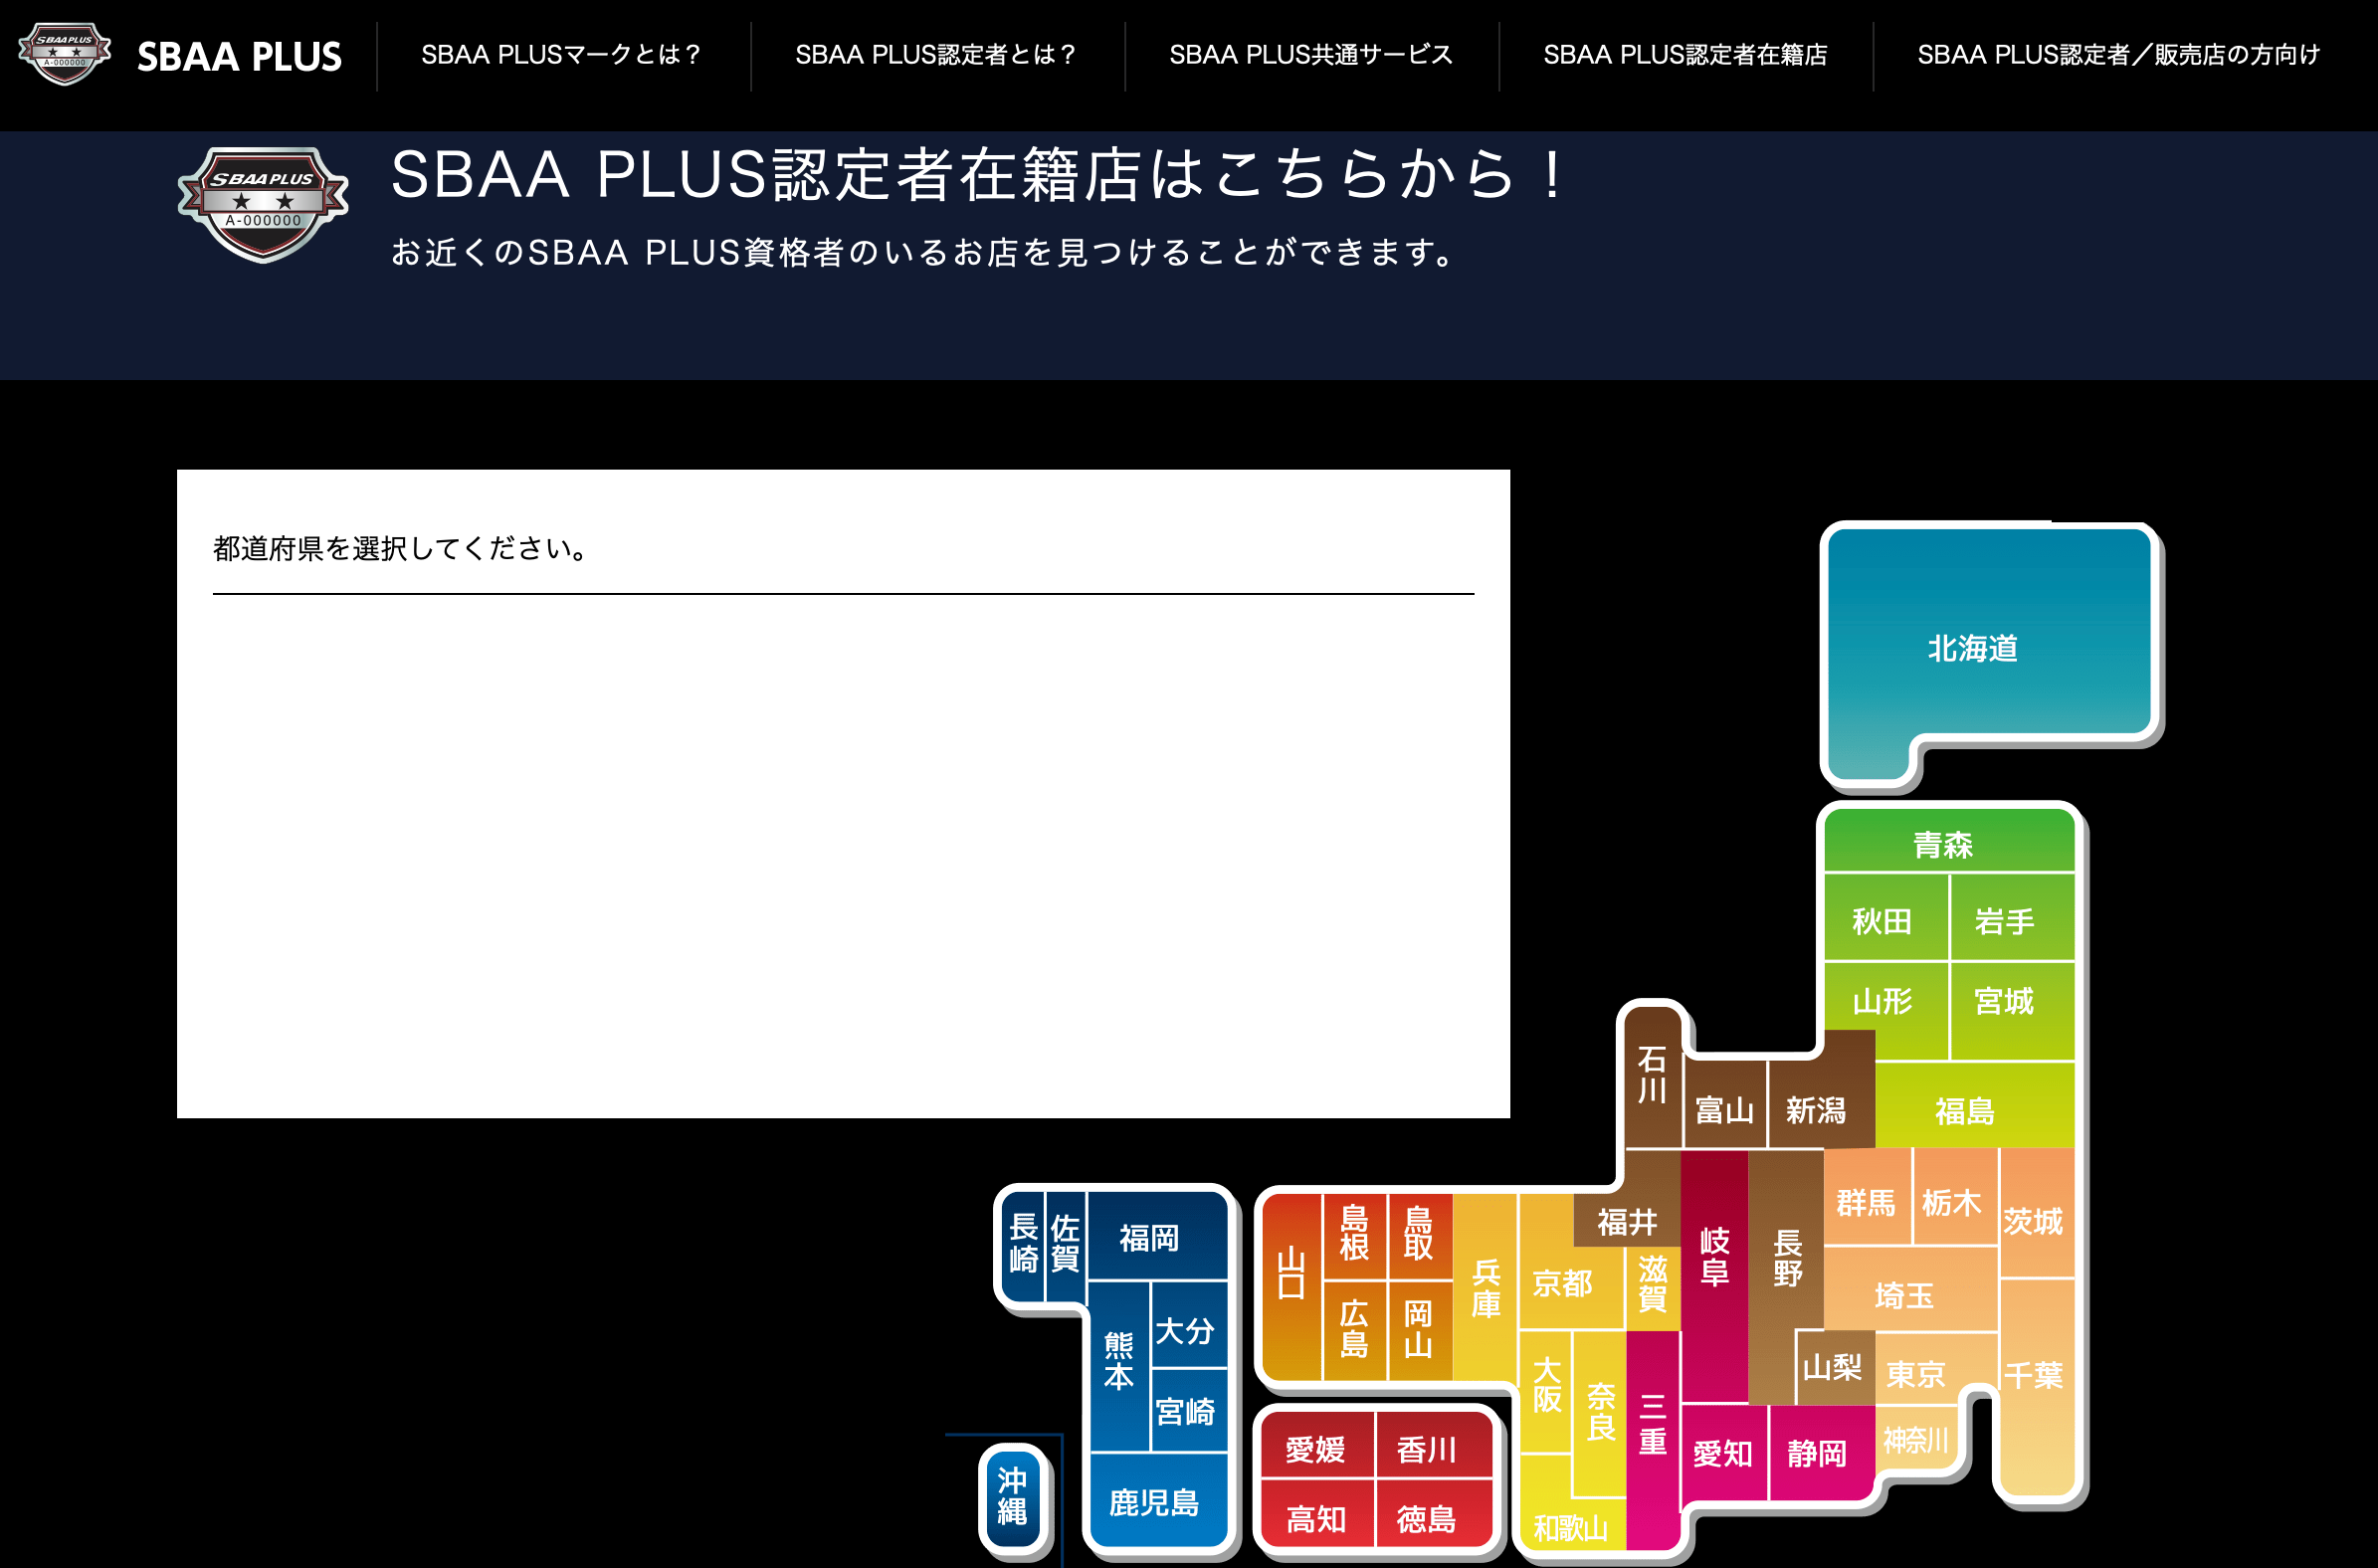Select 東京 prefecture tile
Viewport: 2378px width, 1568px height.
tap(1916, 1374)
